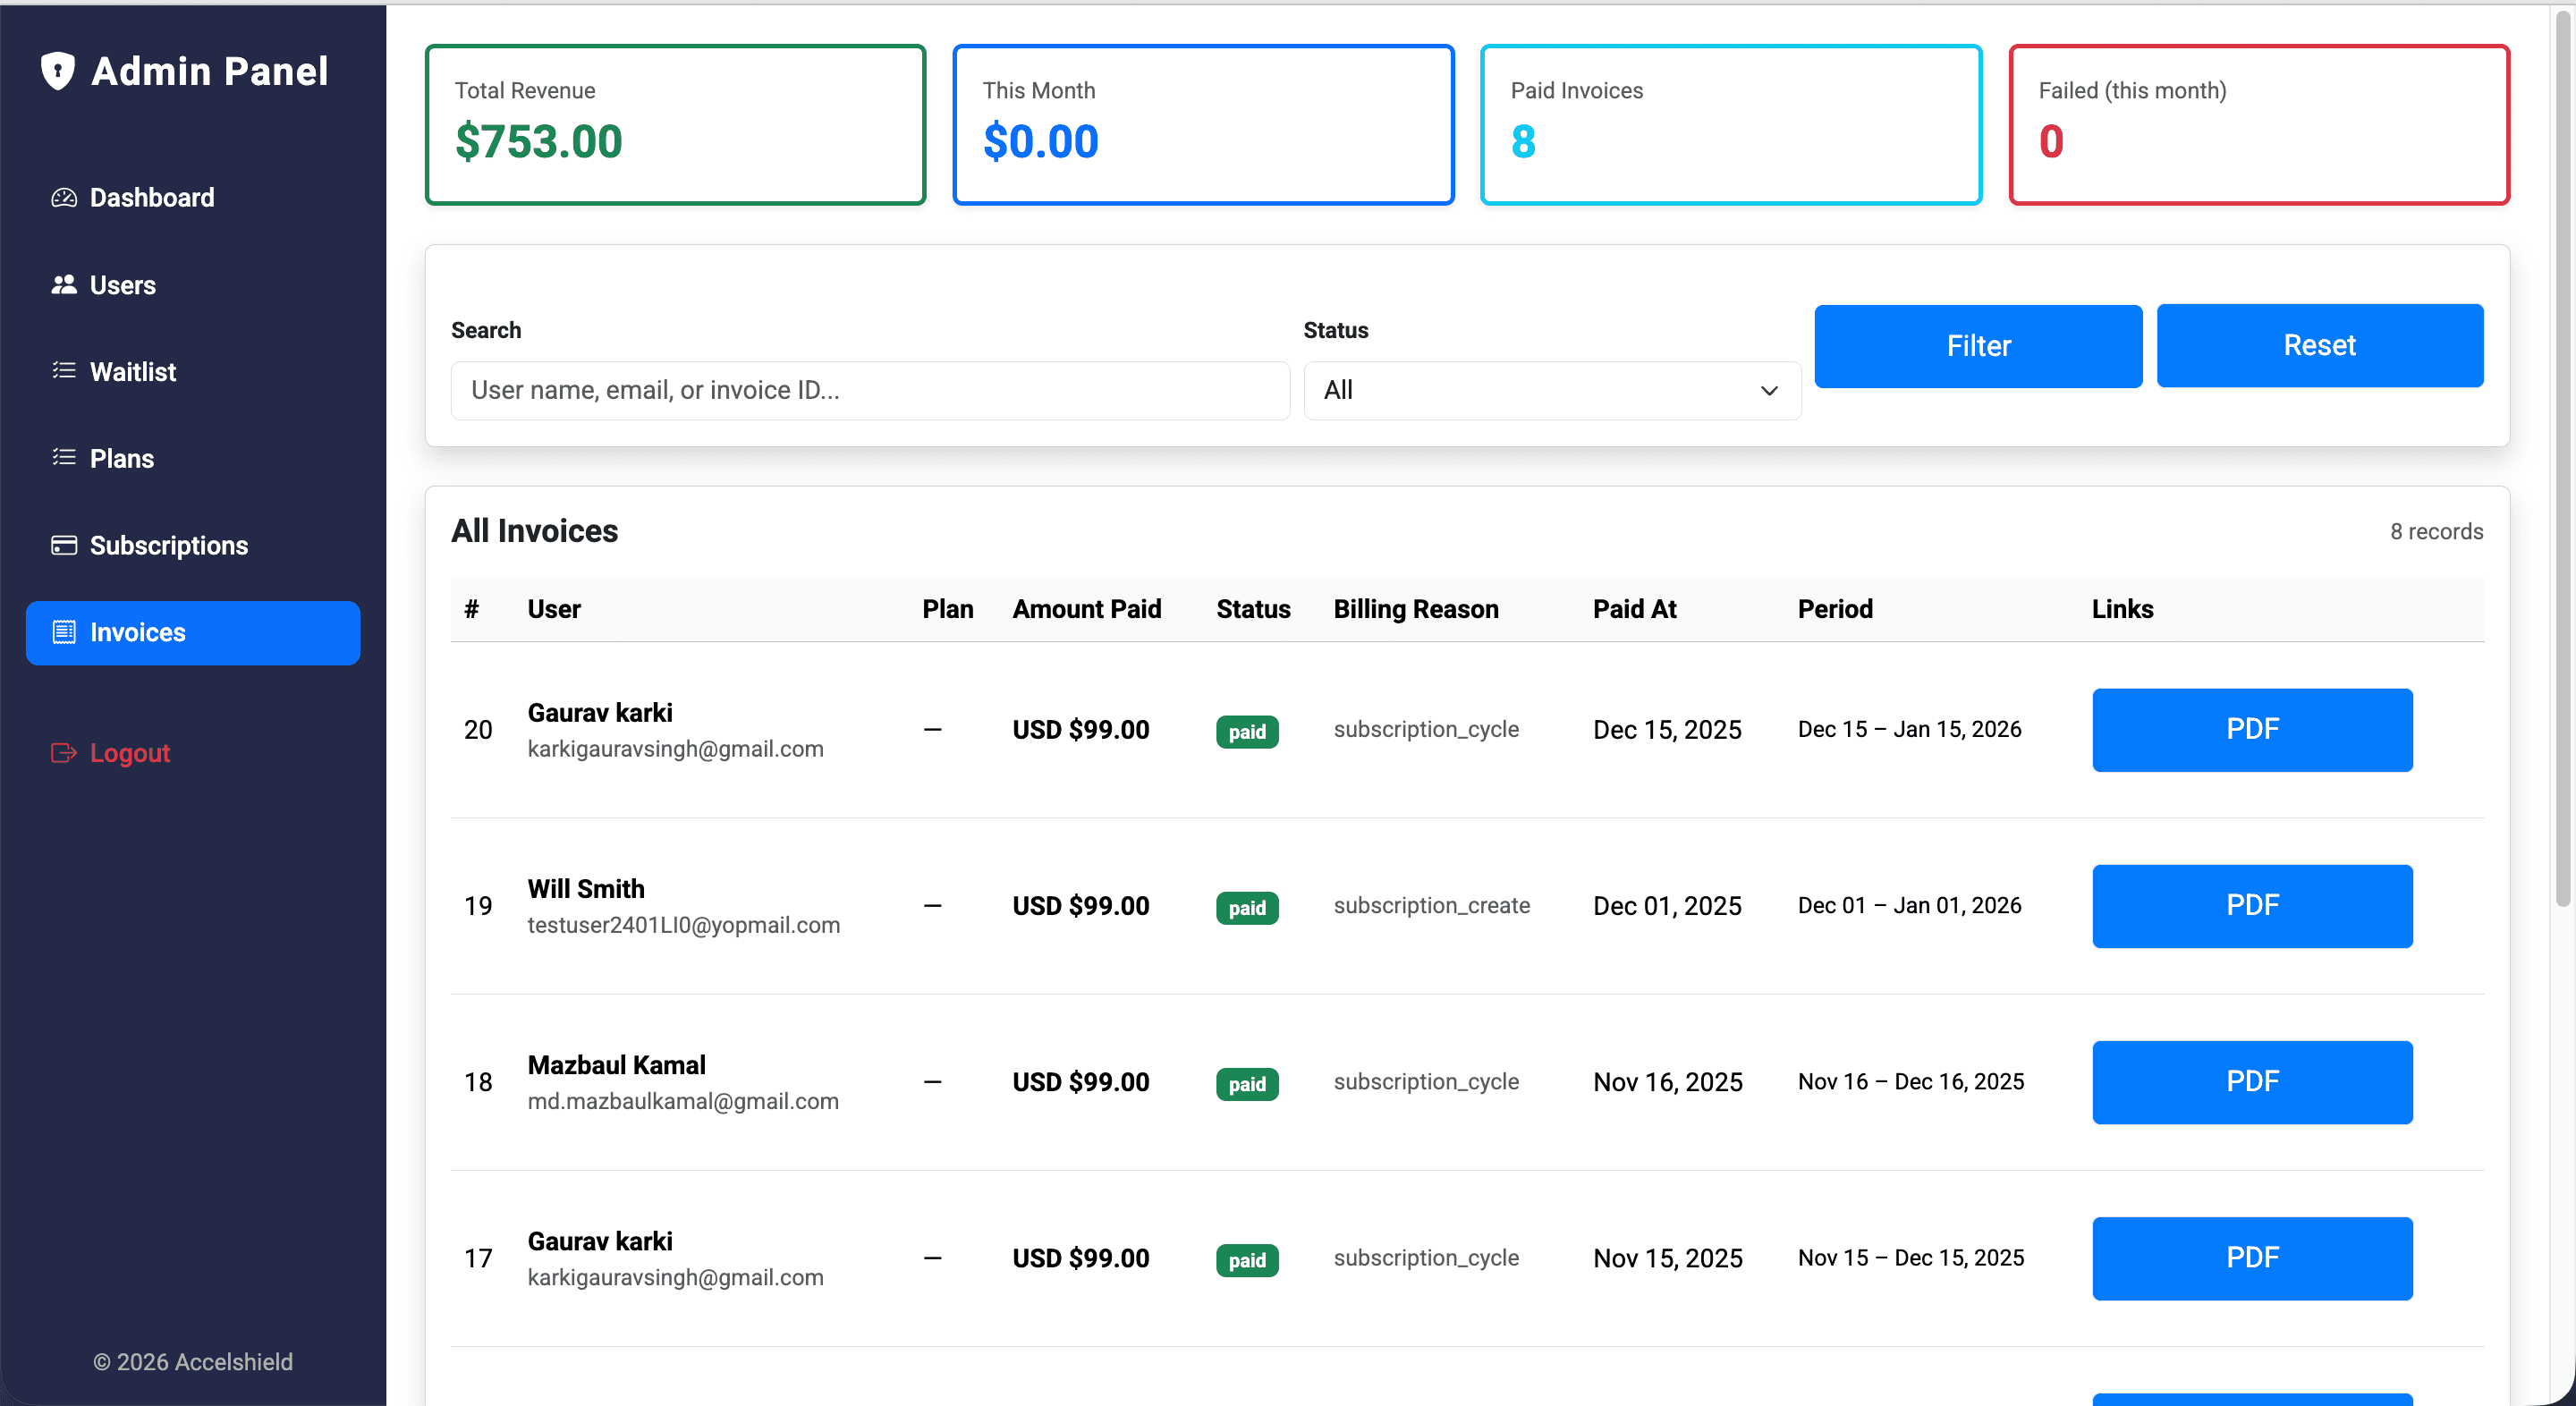Image resolution: width=2576 pixels, height=1406 pixels.
Task: Focus the invoice search input field
Action: point(870,390)
